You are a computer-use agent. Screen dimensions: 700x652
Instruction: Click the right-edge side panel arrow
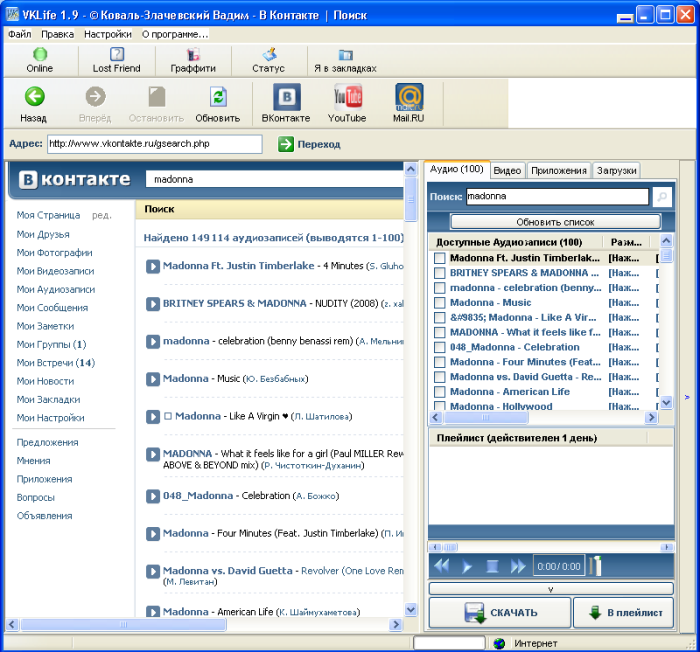click(687, 397)
